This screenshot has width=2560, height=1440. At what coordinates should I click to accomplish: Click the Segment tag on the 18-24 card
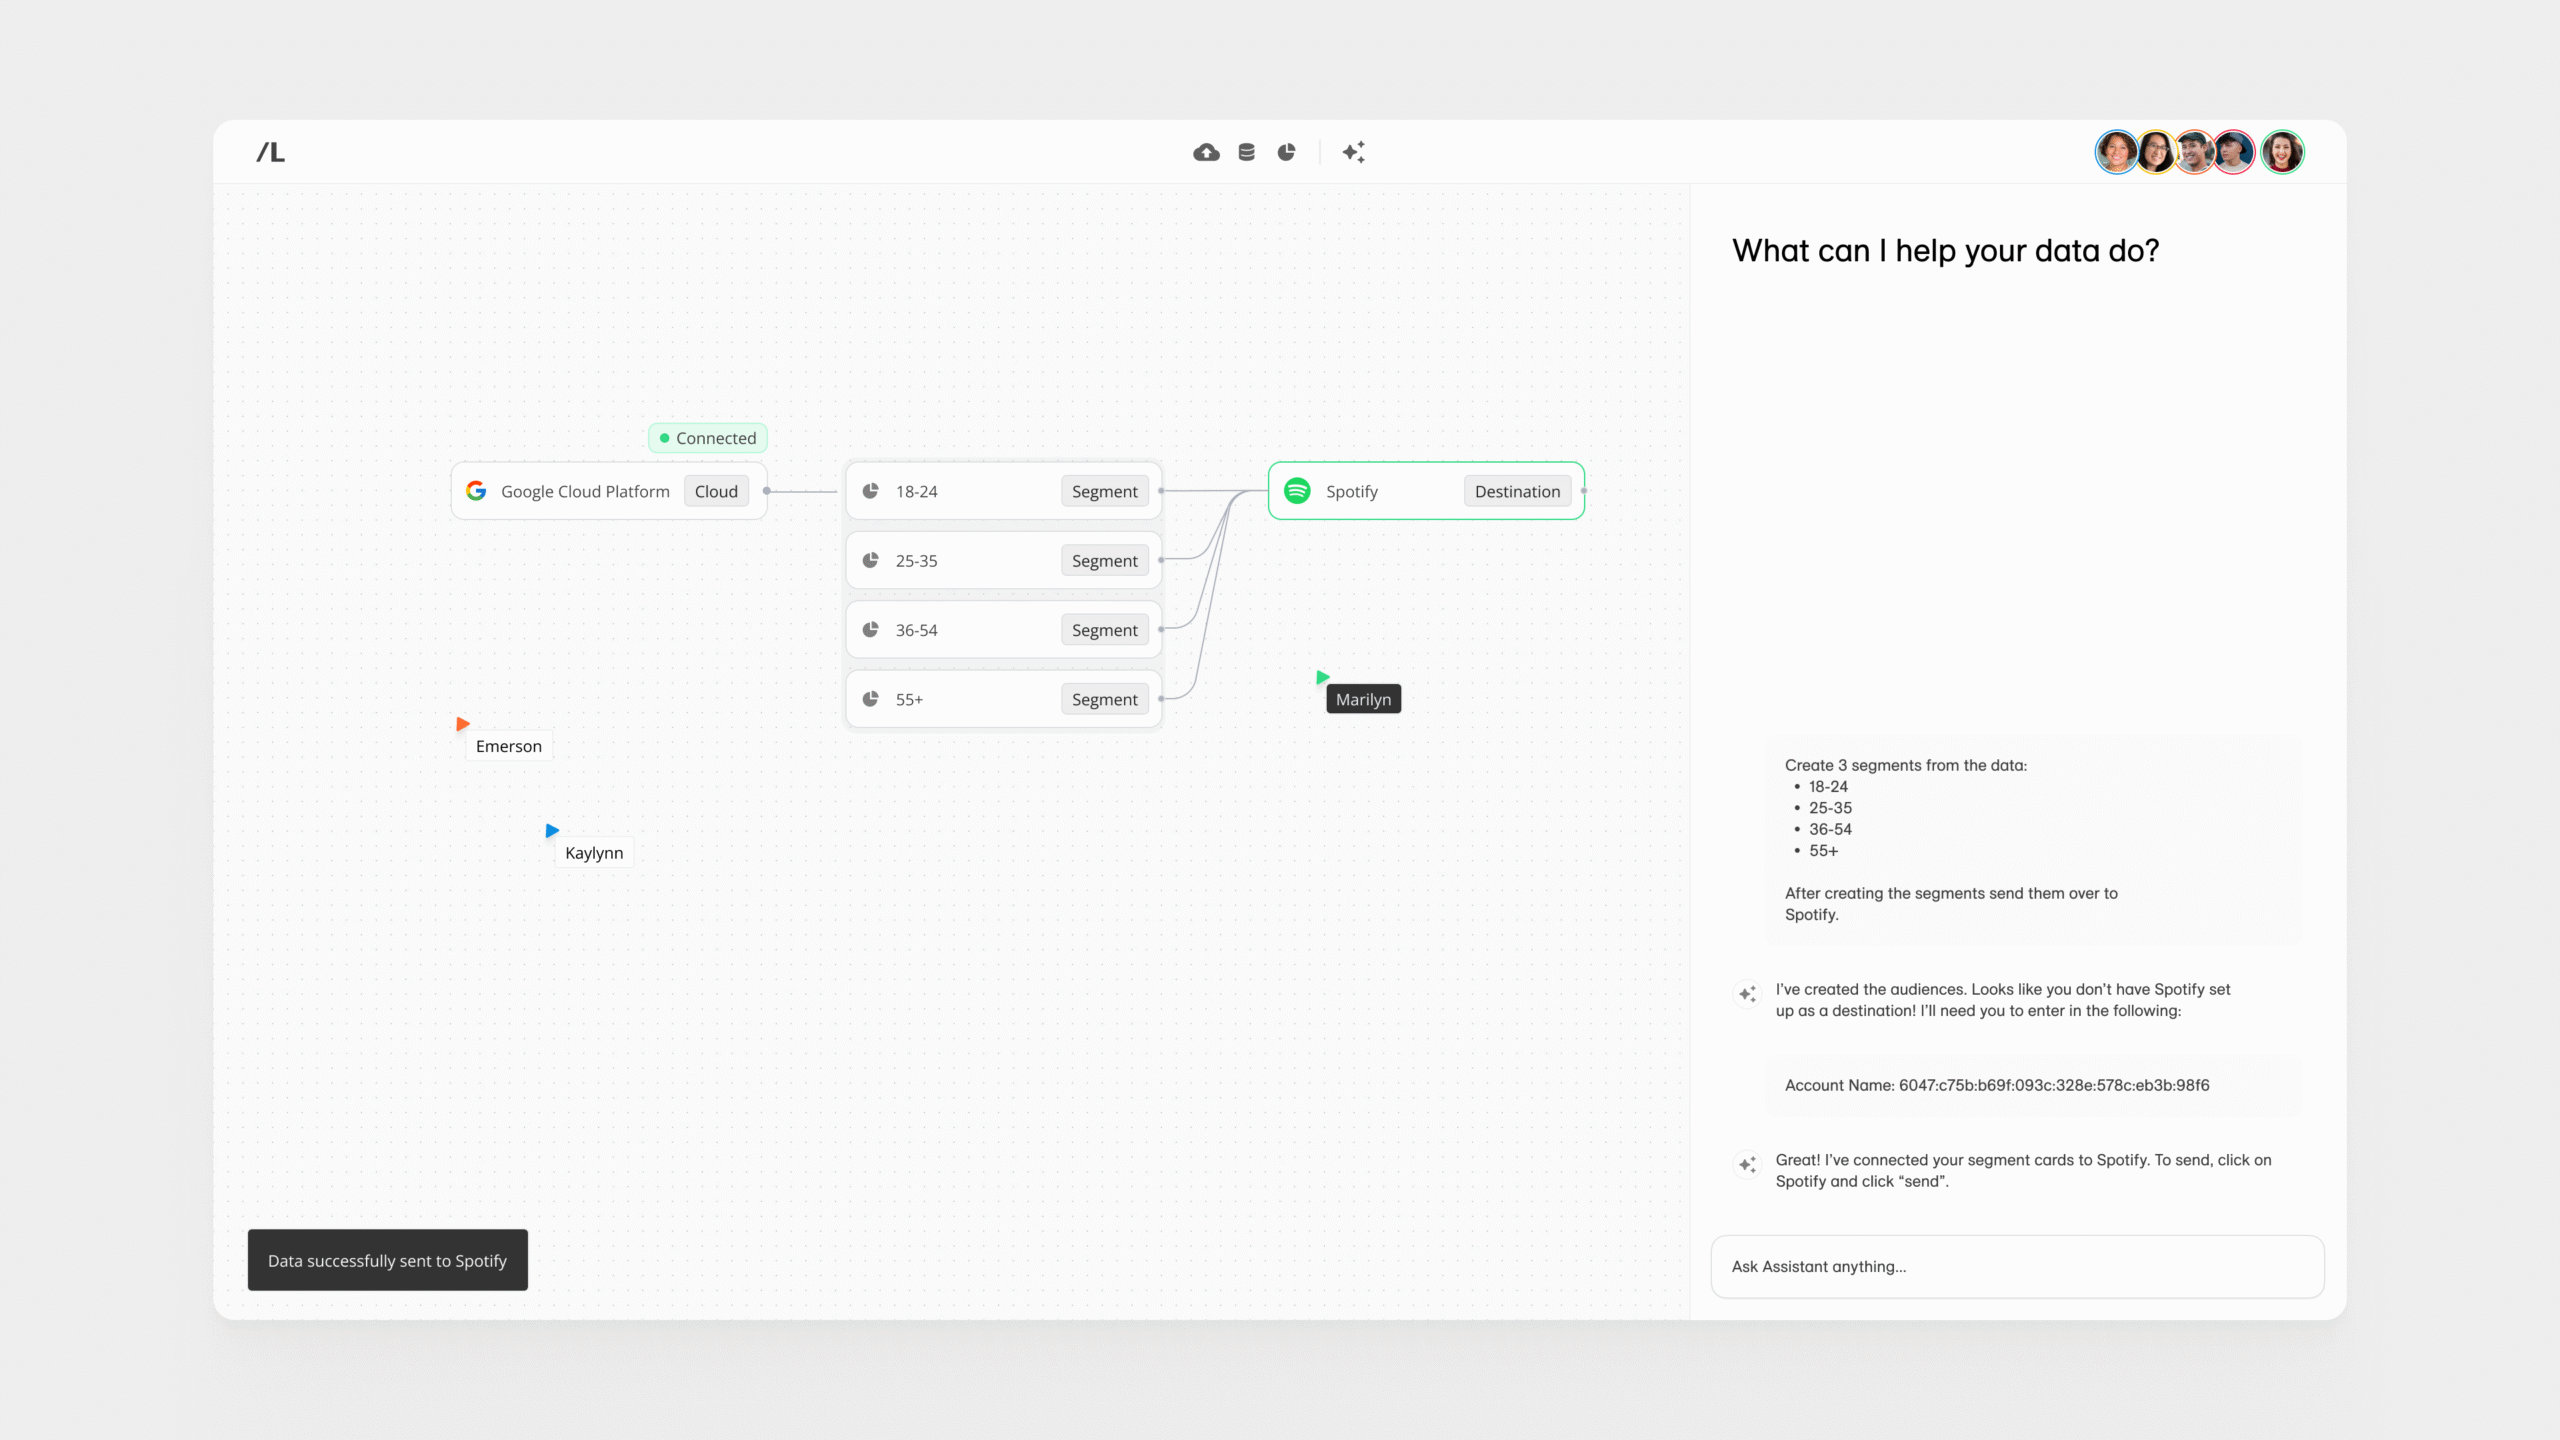click(x=1104, y=491)
